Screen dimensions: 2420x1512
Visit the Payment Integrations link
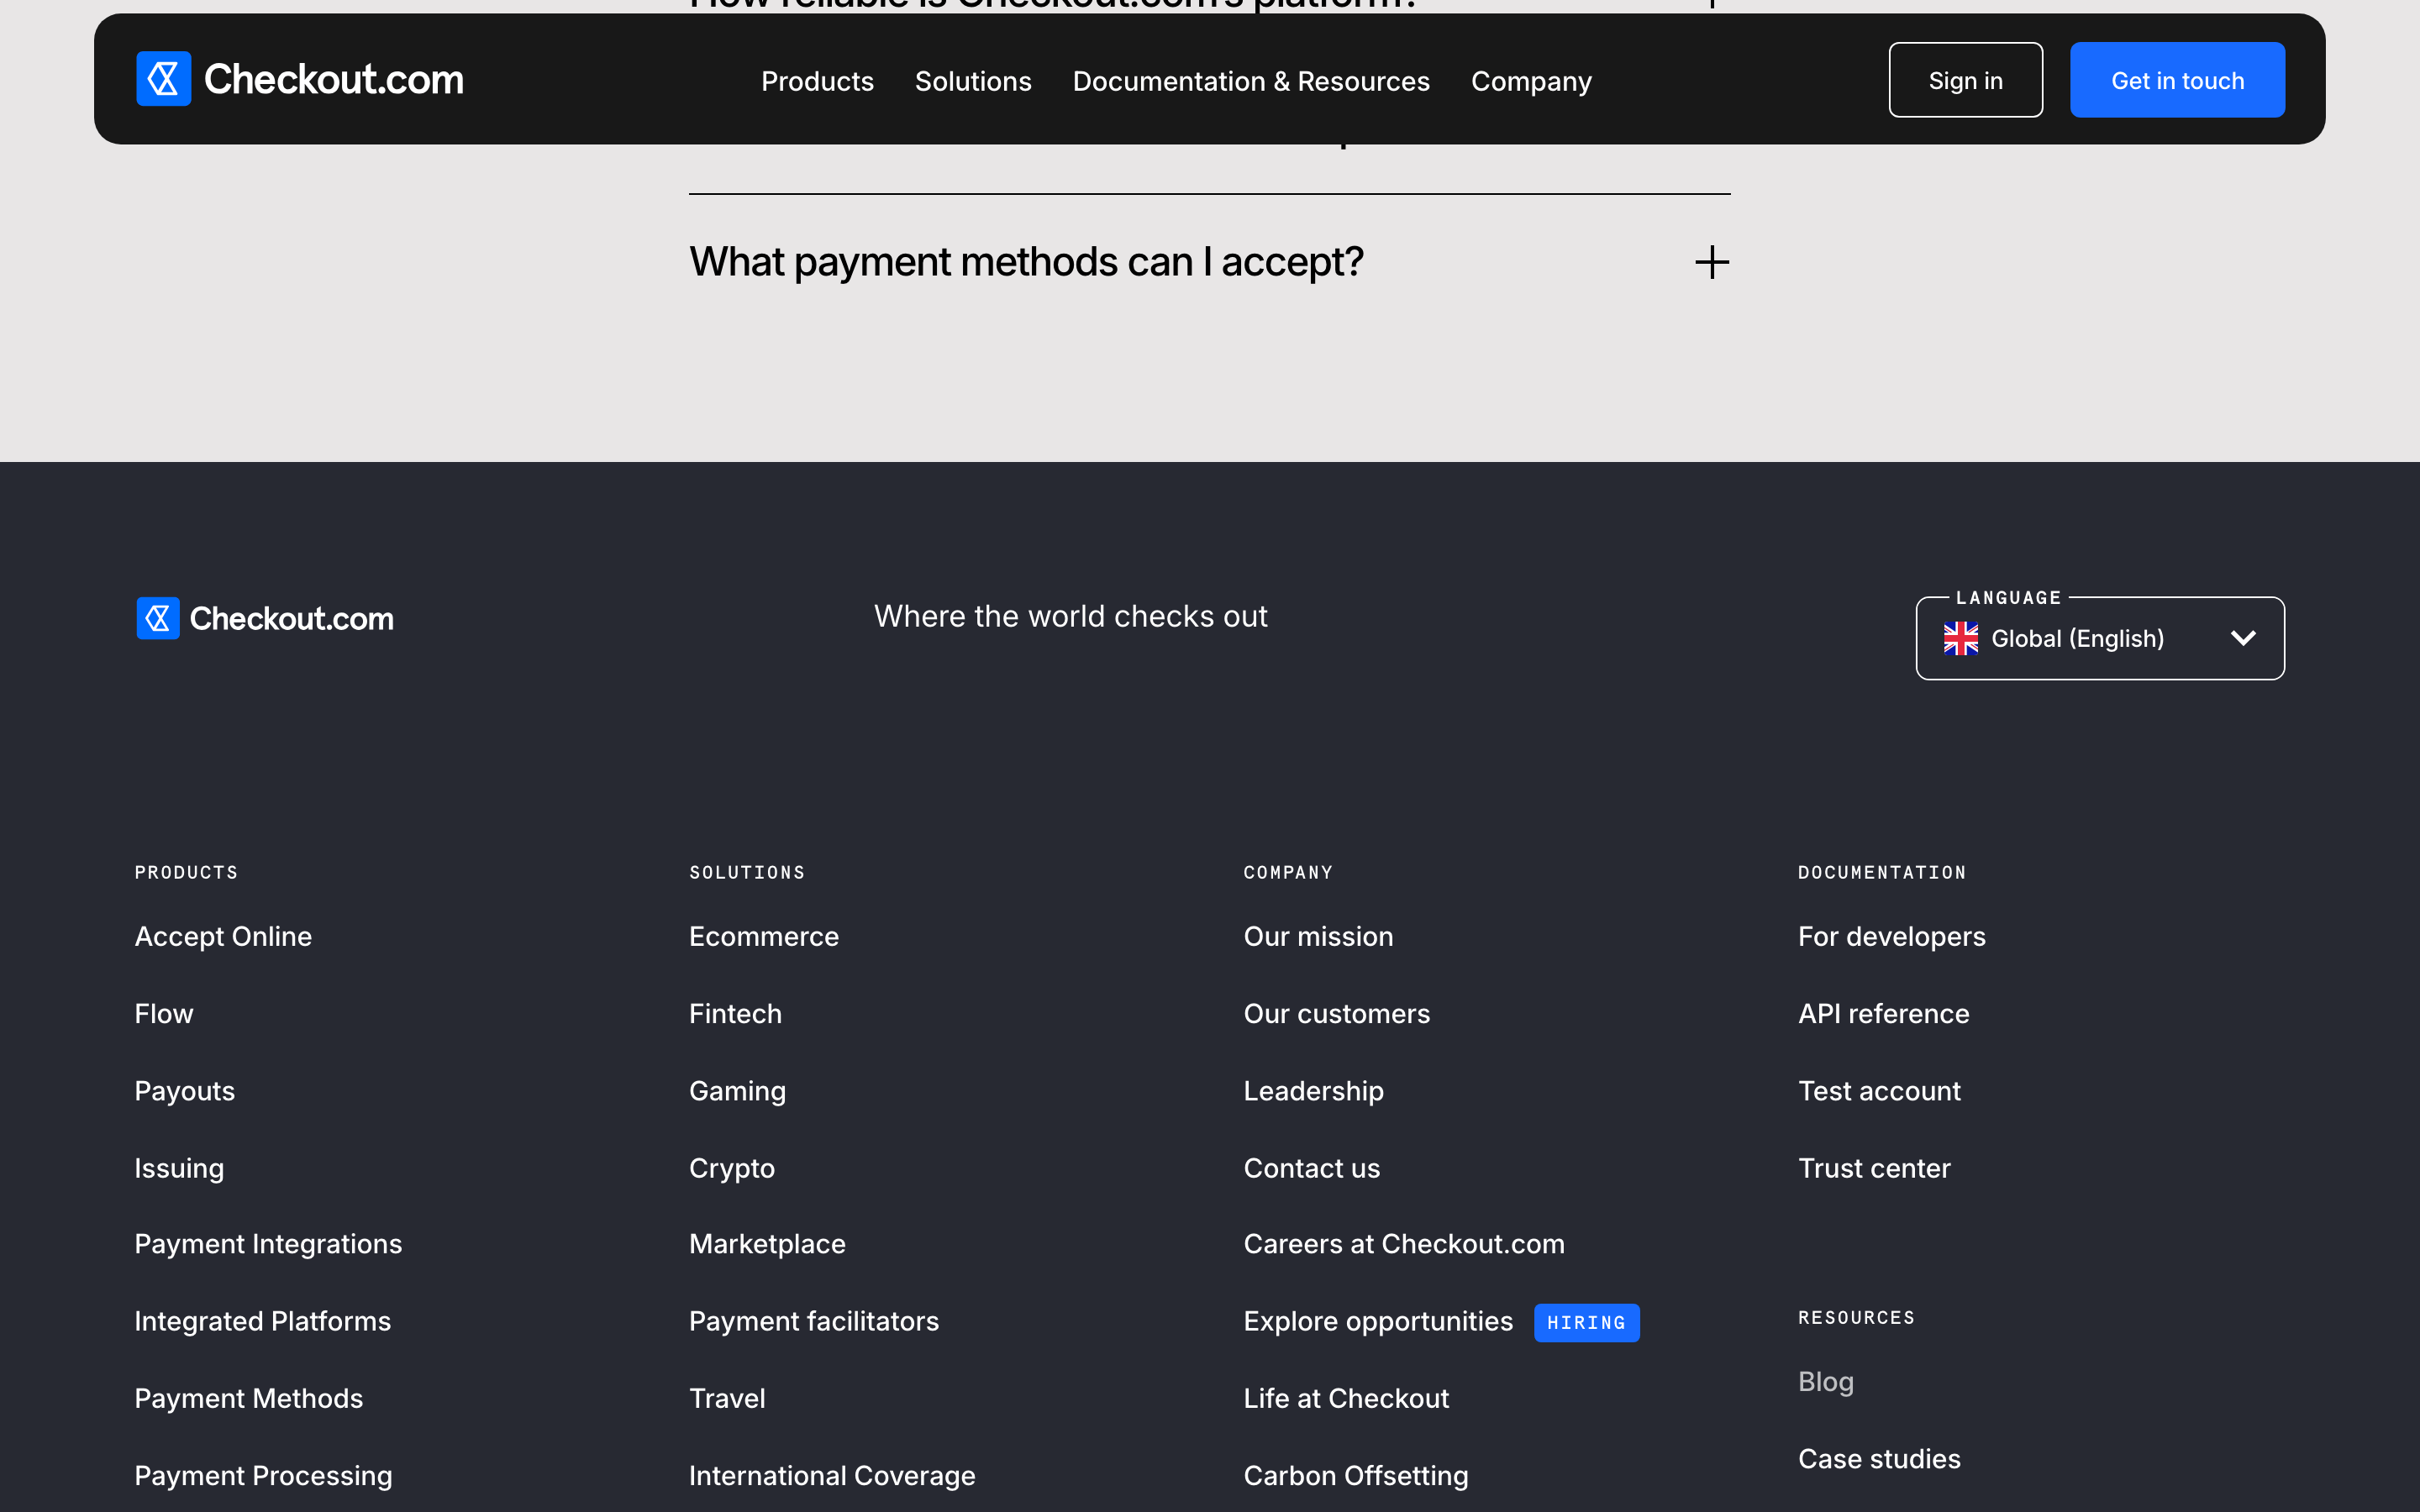[x=268, y=1244]
